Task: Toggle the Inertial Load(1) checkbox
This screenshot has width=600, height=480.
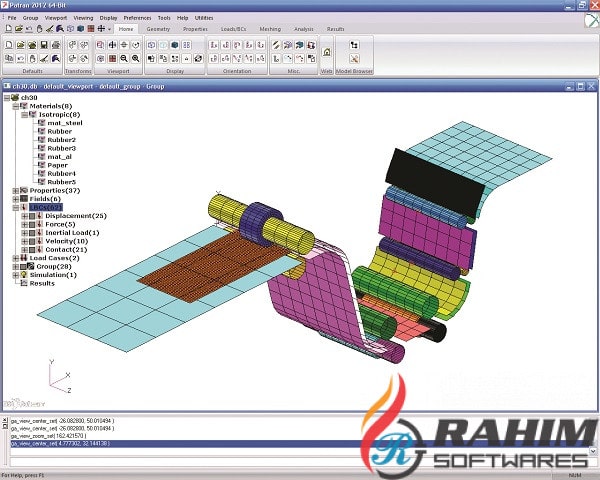Action: (x=32, y=233)
